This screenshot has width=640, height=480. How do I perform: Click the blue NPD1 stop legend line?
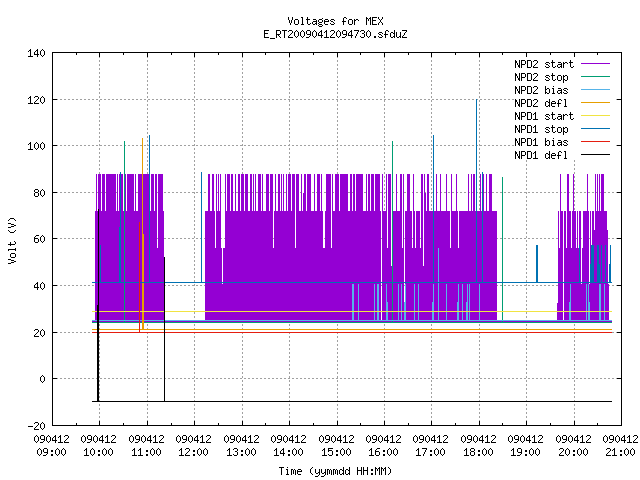click(595, 129)
